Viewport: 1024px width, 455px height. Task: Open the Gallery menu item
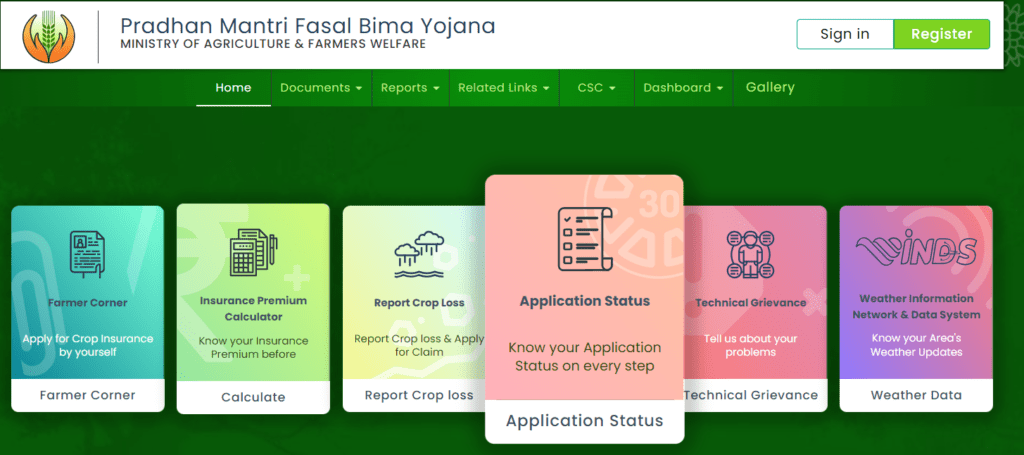(770, 87)
